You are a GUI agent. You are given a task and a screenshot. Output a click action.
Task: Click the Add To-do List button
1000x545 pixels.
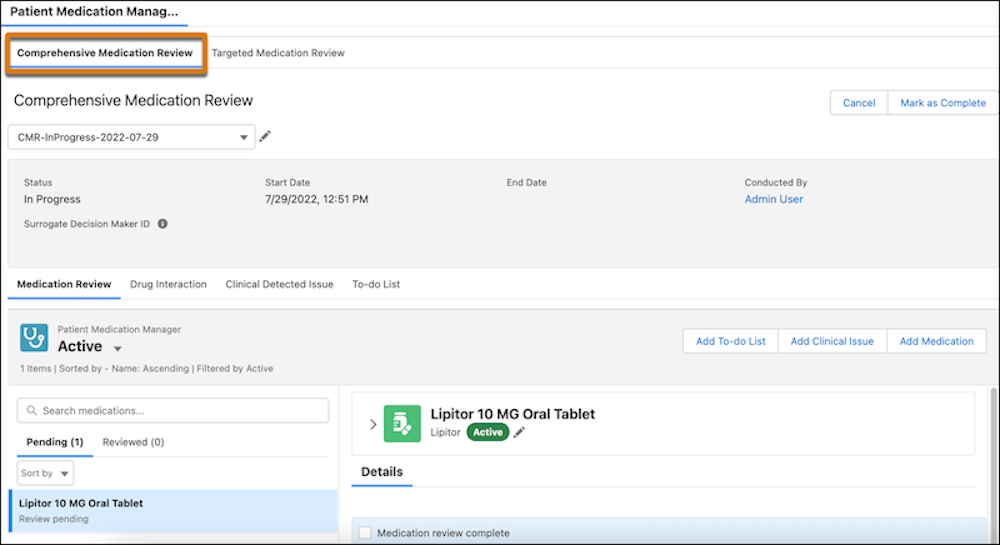click(731, 341)
